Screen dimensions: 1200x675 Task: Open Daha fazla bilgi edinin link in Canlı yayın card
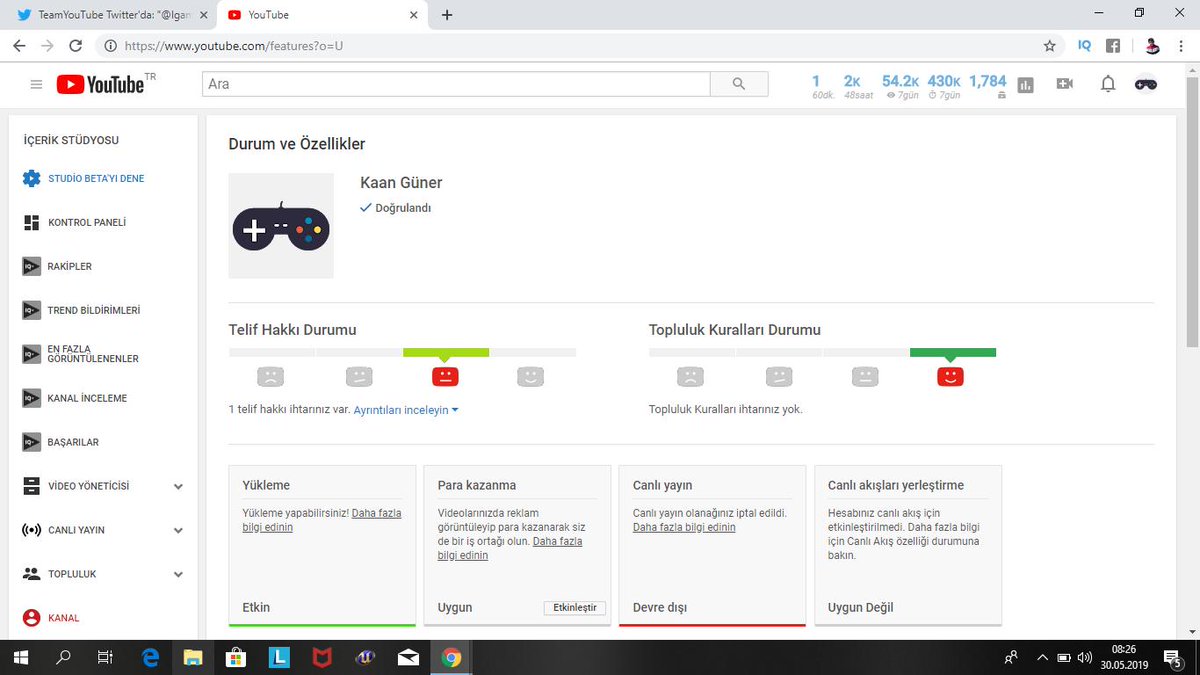click(x=684, y=527)
